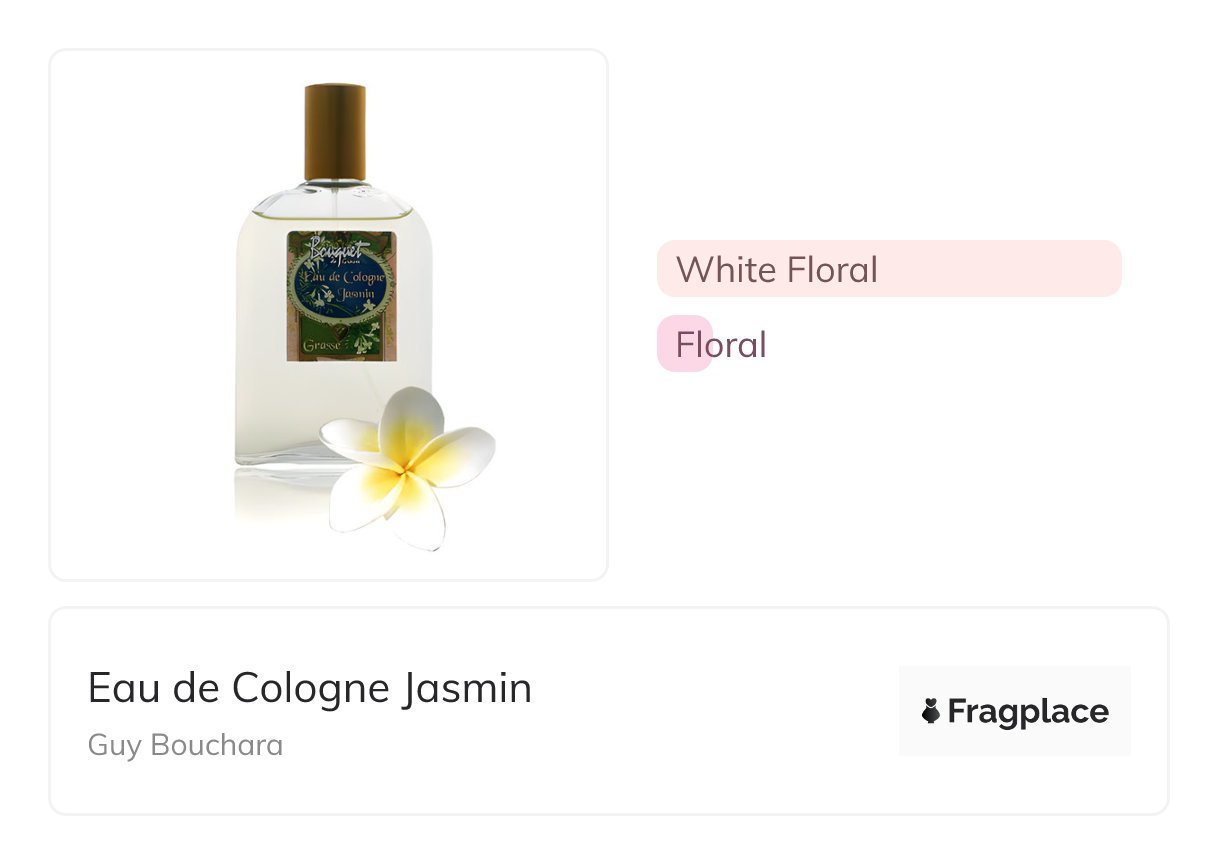Click the bottle reflection below the base
Screen dimensions: 1218x864
coord(280,500)
